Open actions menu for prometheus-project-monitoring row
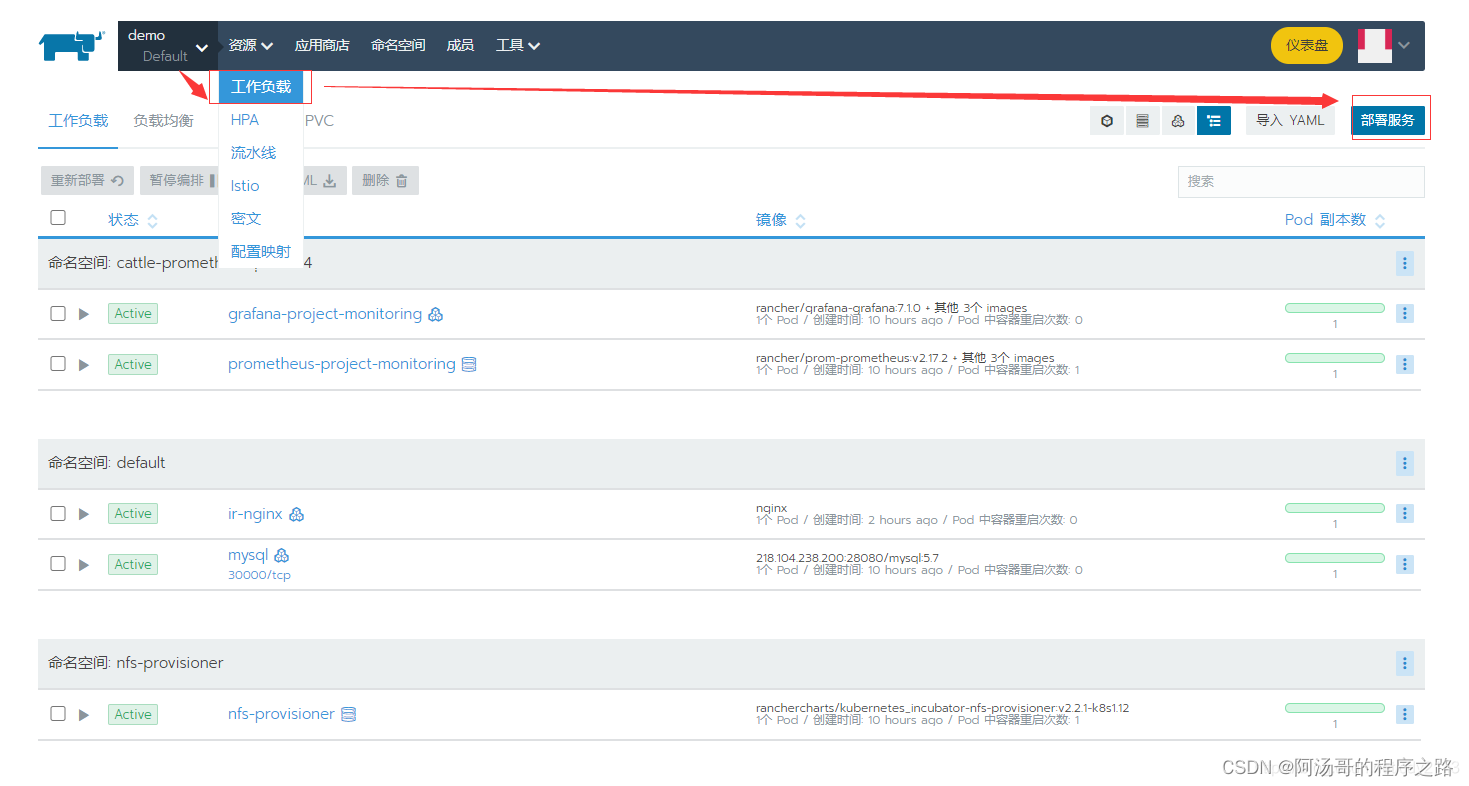Screen dimensions: 1469x786 coord(1405,364)
